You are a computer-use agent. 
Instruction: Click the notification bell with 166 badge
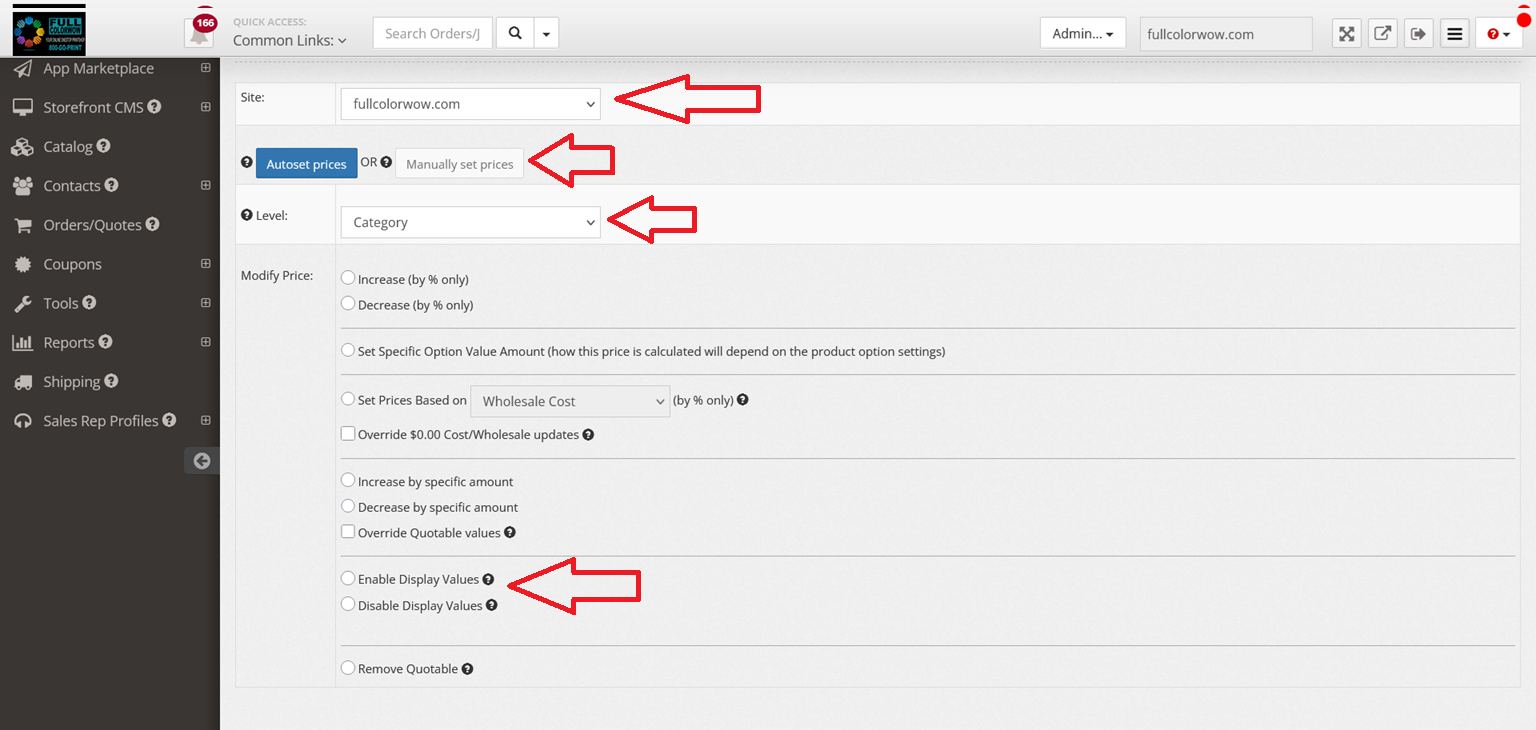200,33
